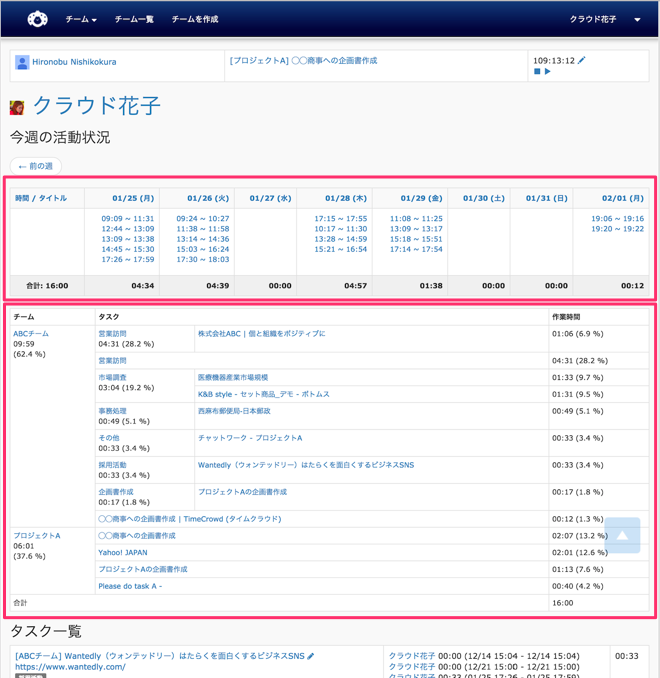
Task: Click クラウド花子 profile picture beside heading
Action: pos(17,107)
